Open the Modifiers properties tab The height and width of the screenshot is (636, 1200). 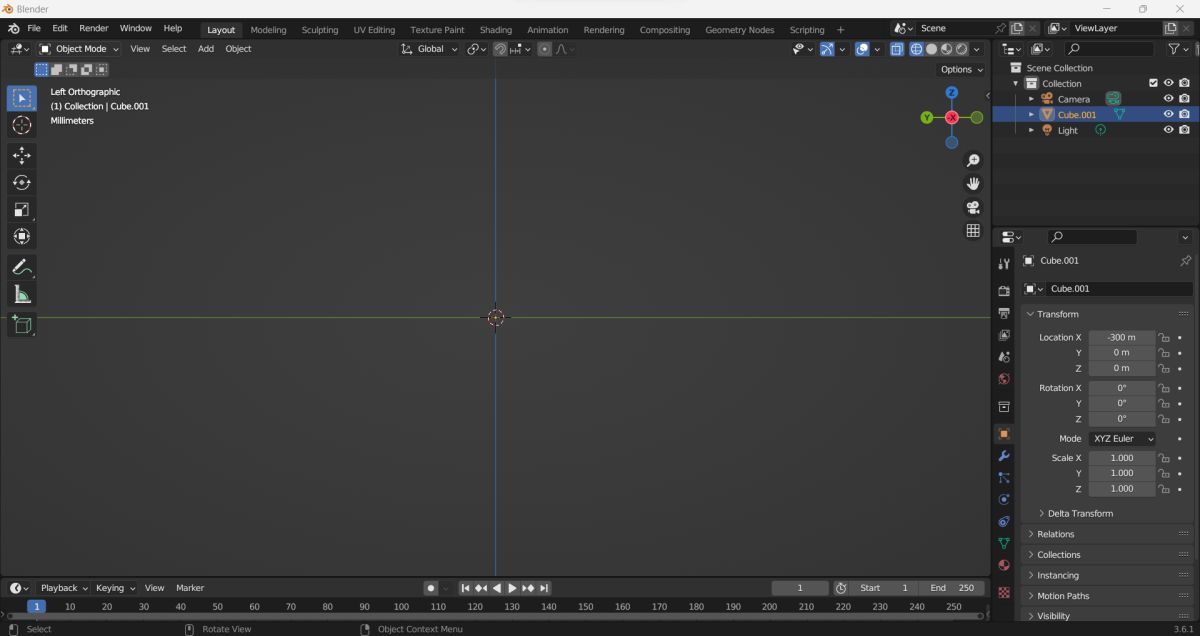pos(1004,456)
